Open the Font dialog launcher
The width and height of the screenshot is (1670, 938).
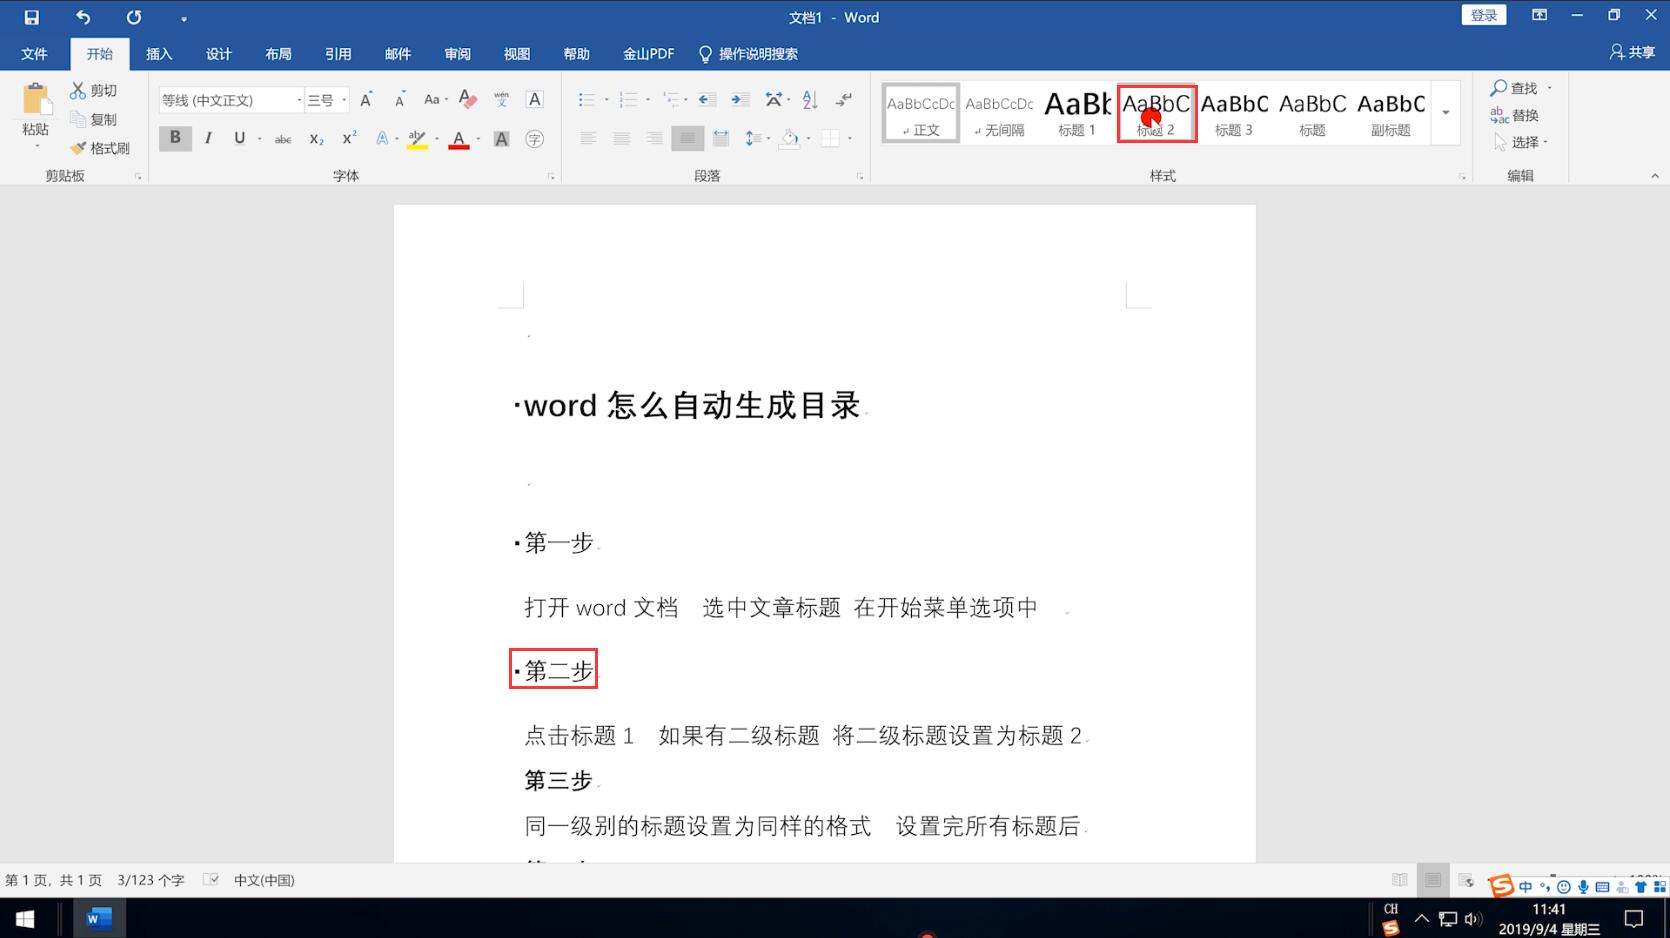click(551, 177)
